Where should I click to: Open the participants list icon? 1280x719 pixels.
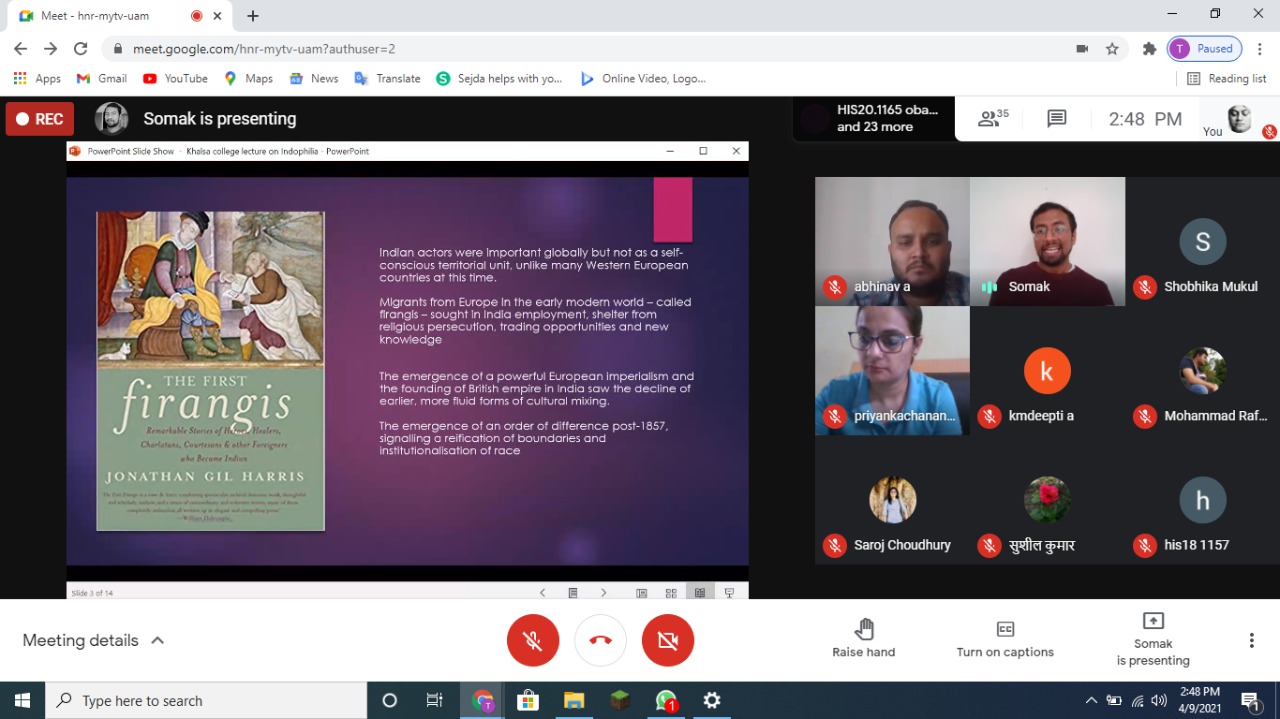[992, 119]
